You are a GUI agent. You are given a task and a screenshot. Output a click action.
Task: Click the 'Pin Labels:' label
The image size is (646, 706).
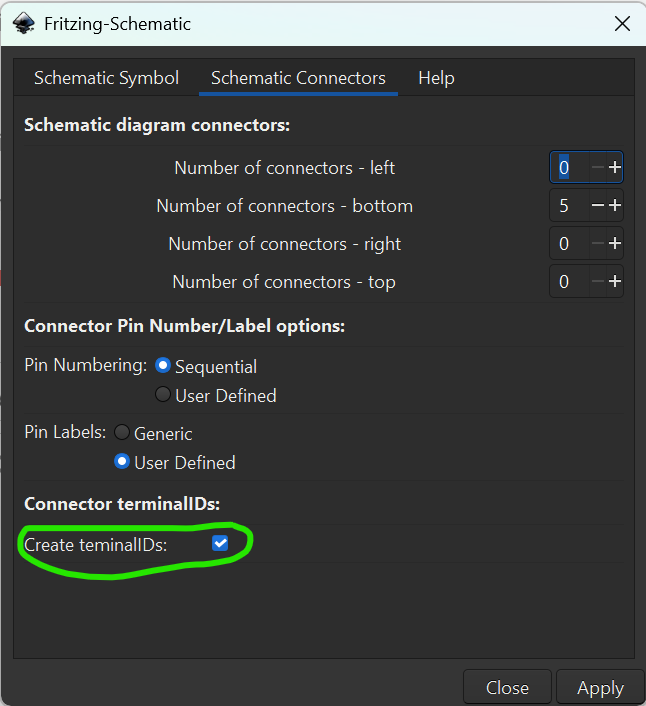[x=65, y=432]
